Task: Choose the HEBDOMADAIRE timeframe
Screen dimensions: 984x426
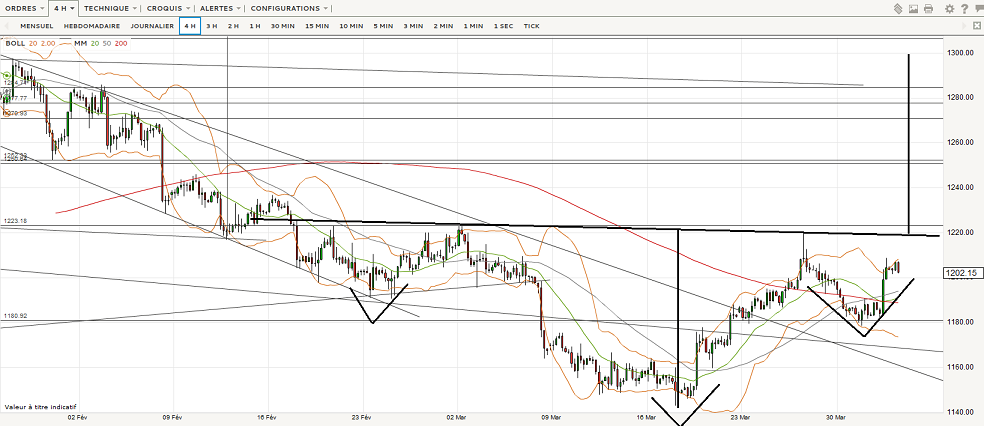Action: coord(90,26)
